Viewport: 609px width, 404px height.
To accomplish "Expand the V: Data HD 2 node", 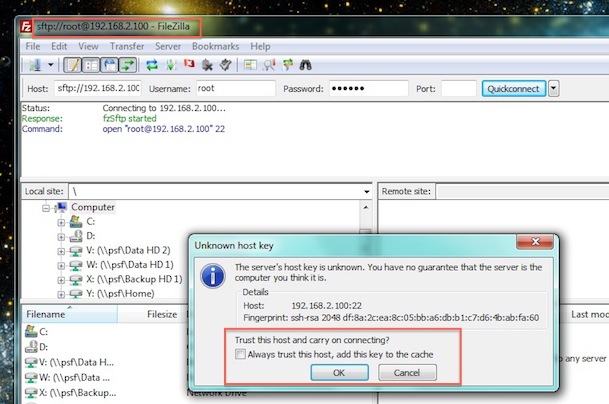I will tap(61, 251).
